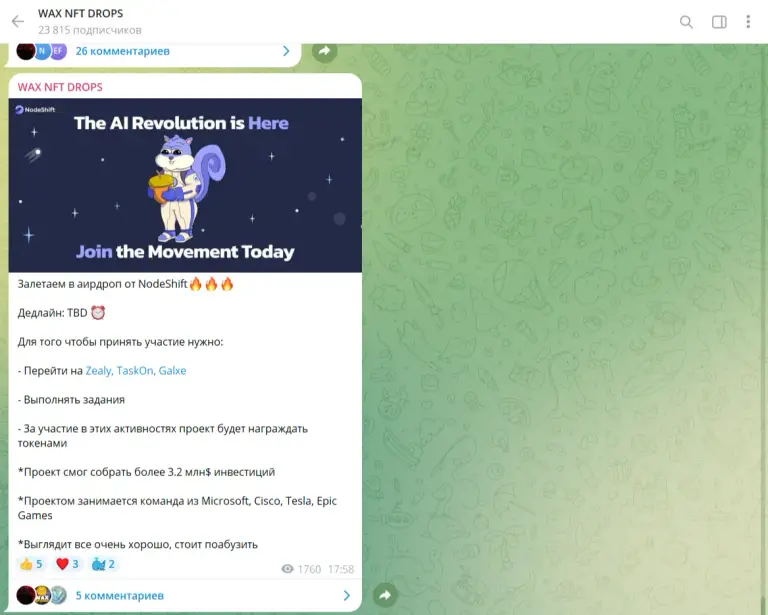Open the 26 комментариев thread

122,51
